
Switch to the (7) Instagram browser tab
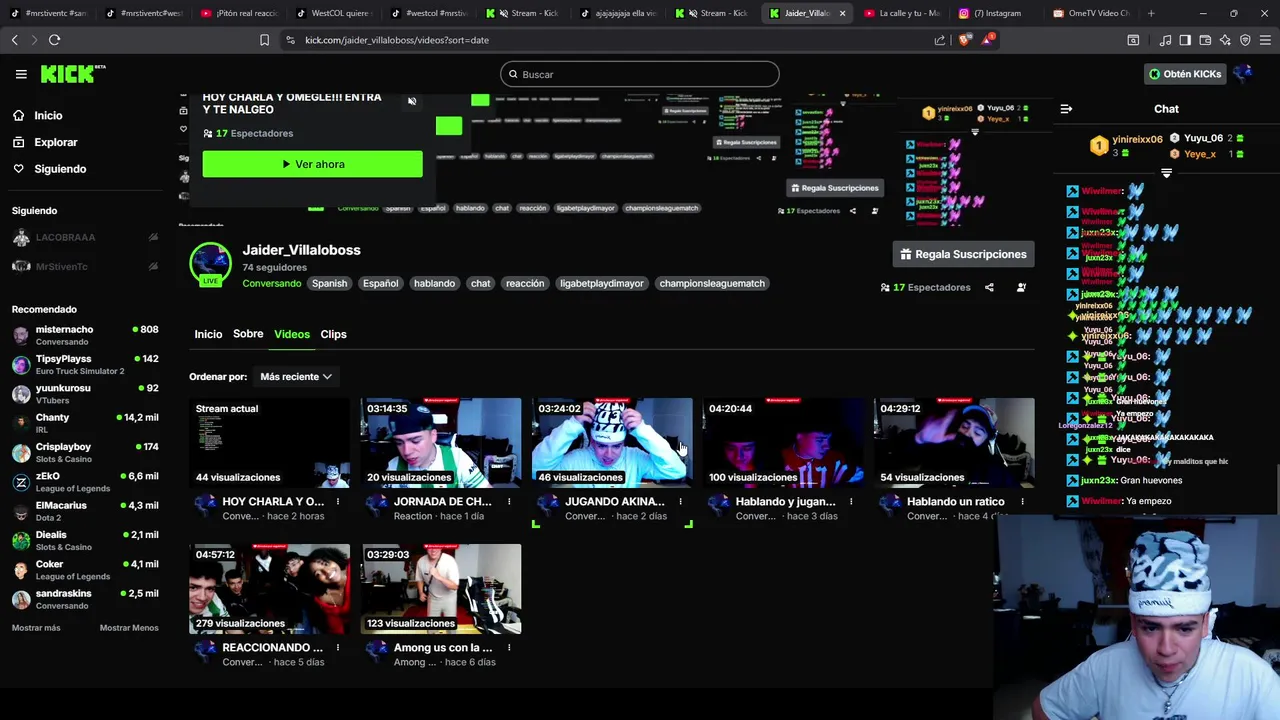tap(995, 13)
